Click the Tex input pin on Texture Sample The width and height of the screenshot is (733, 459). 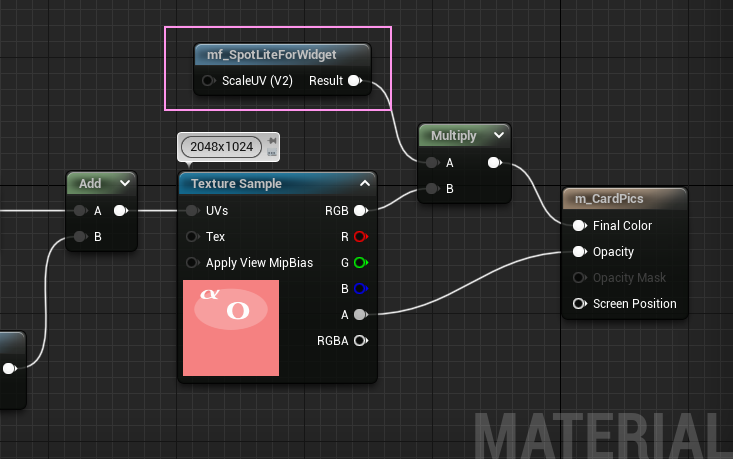(192, 237)
